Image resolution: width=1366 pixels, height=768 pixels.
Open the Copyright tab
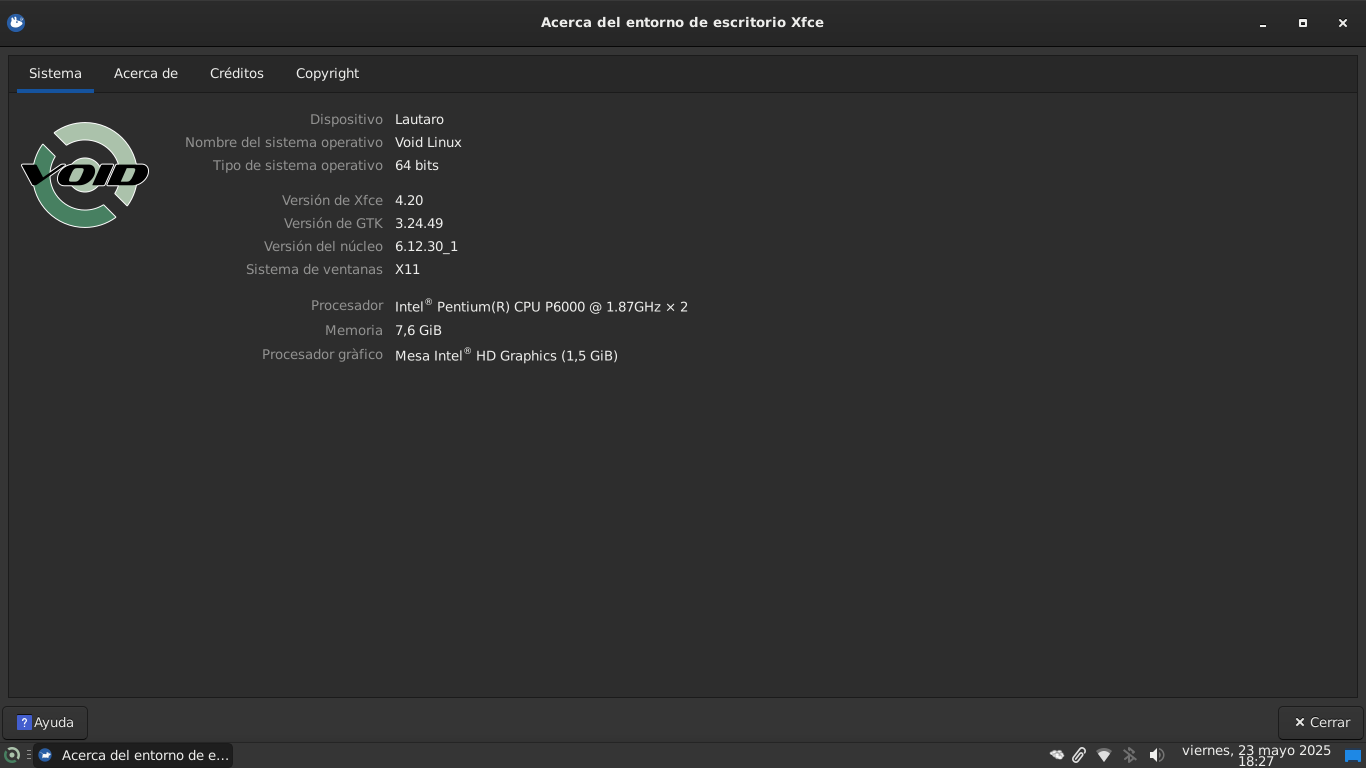tap(327, 73)
